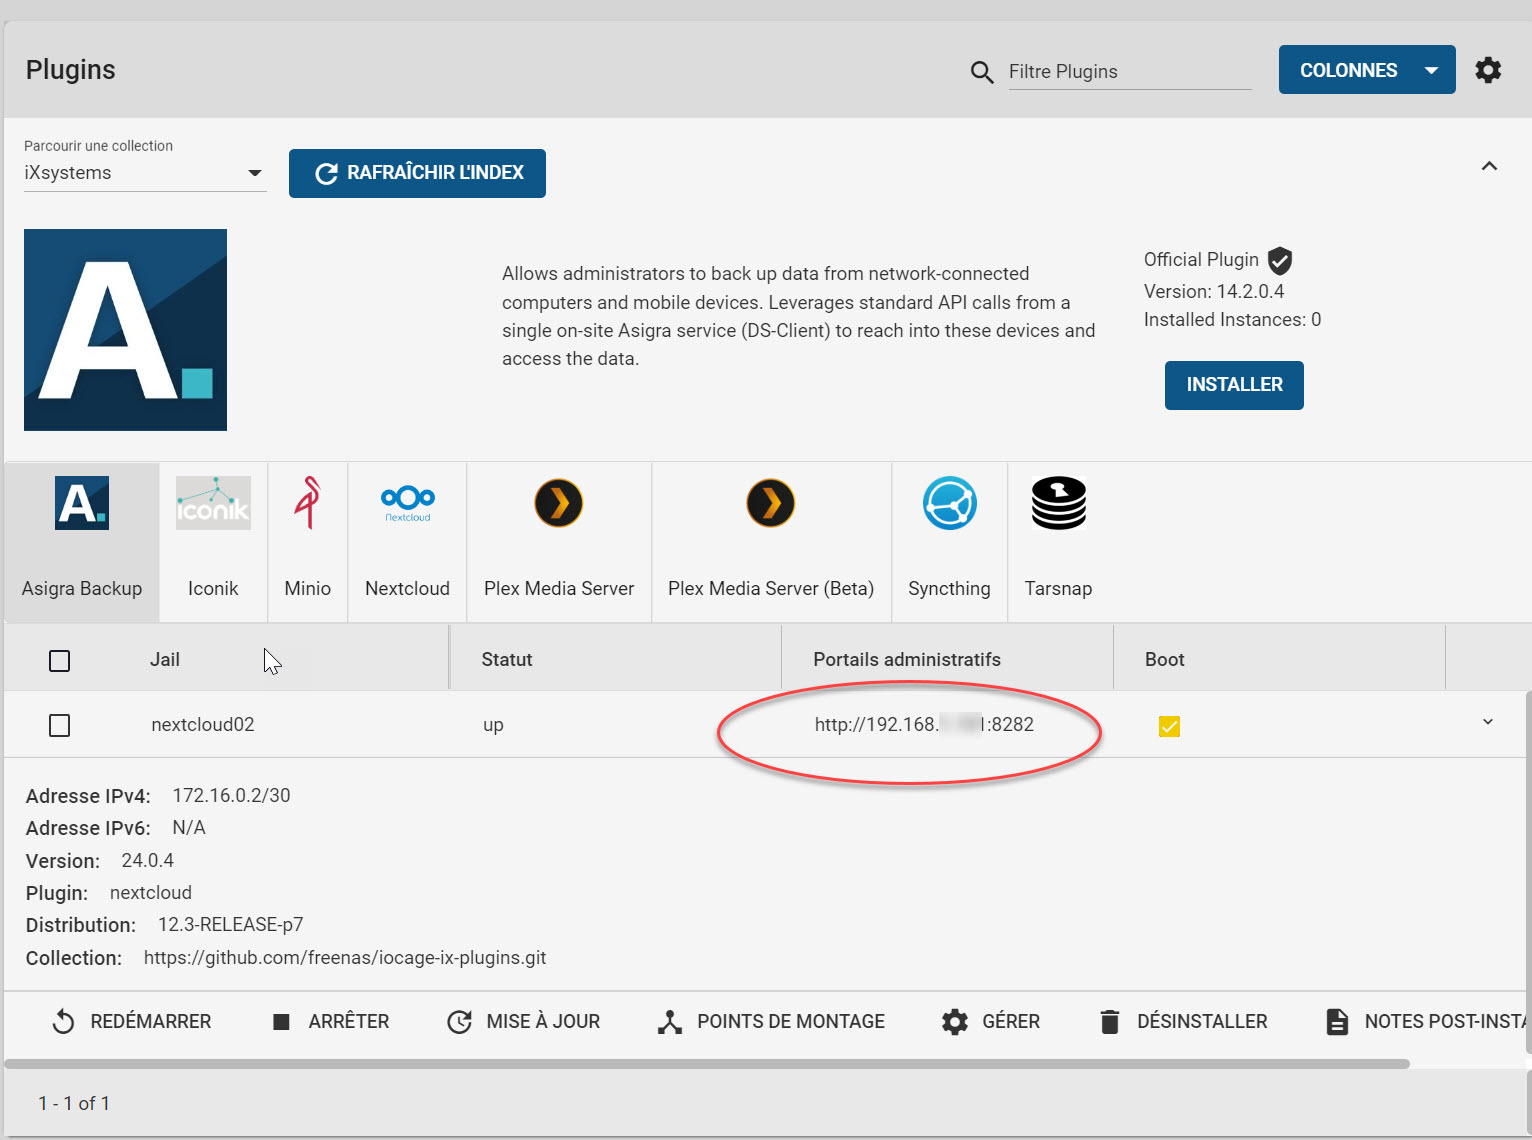Screen dimensions: 1532x1140
Task: Focus the Filtre Plugins search field
Action: (1130, 72)
